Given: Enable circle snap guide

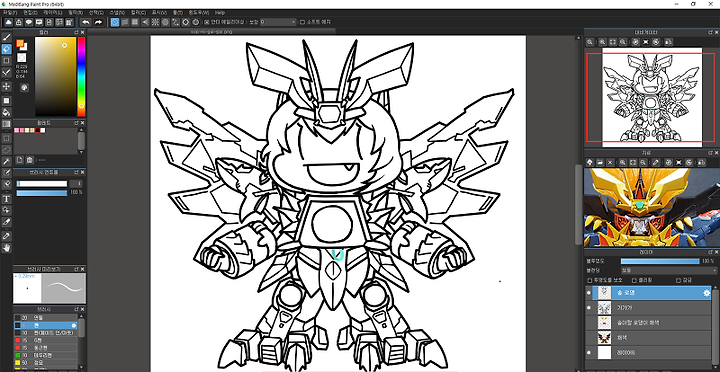Looking at the screenshot, I should pos(165,22).
